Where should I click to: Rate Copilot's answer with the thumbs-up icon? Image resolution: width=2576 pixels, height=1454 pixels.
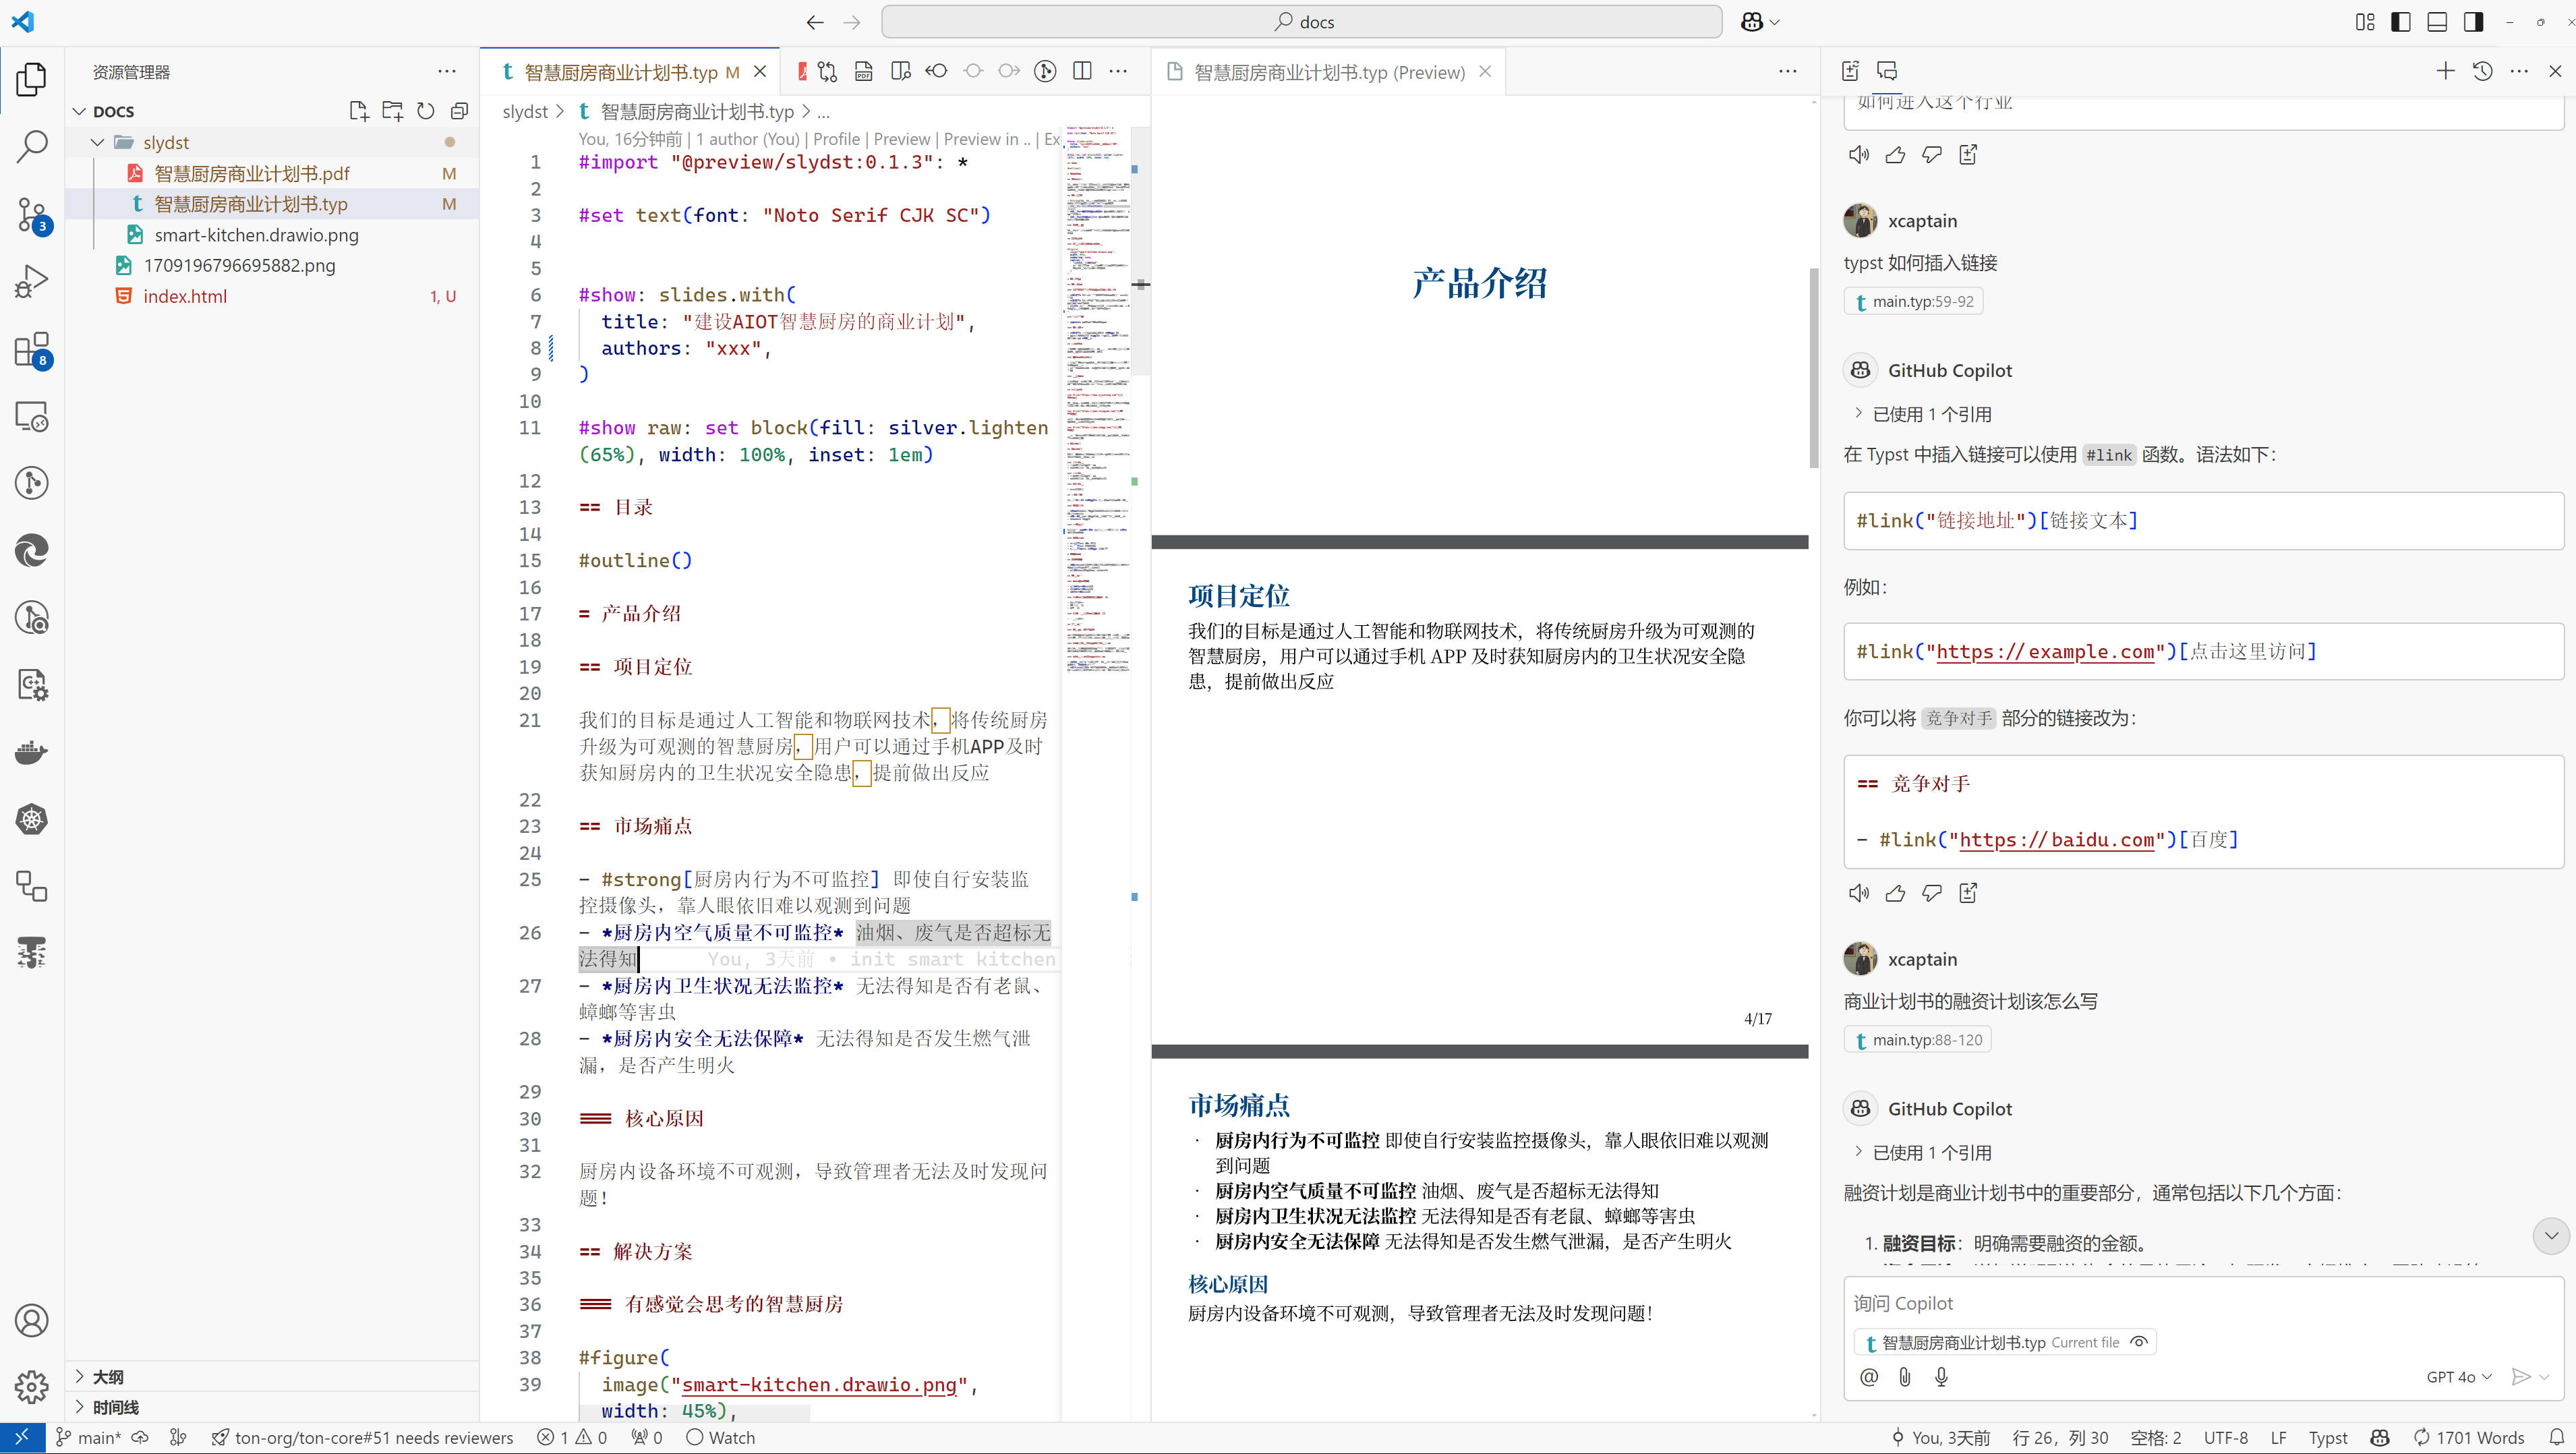(x=1895, y=892)
